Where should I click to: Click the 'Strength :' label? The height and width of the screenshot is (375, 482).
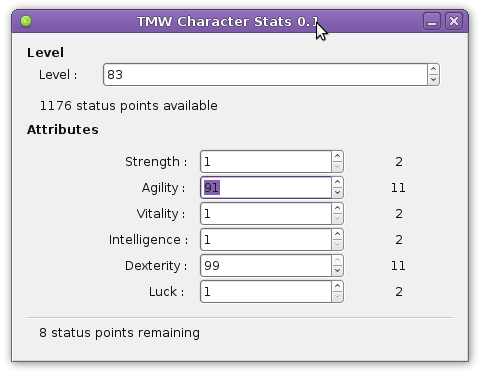(x=156, y=162)
